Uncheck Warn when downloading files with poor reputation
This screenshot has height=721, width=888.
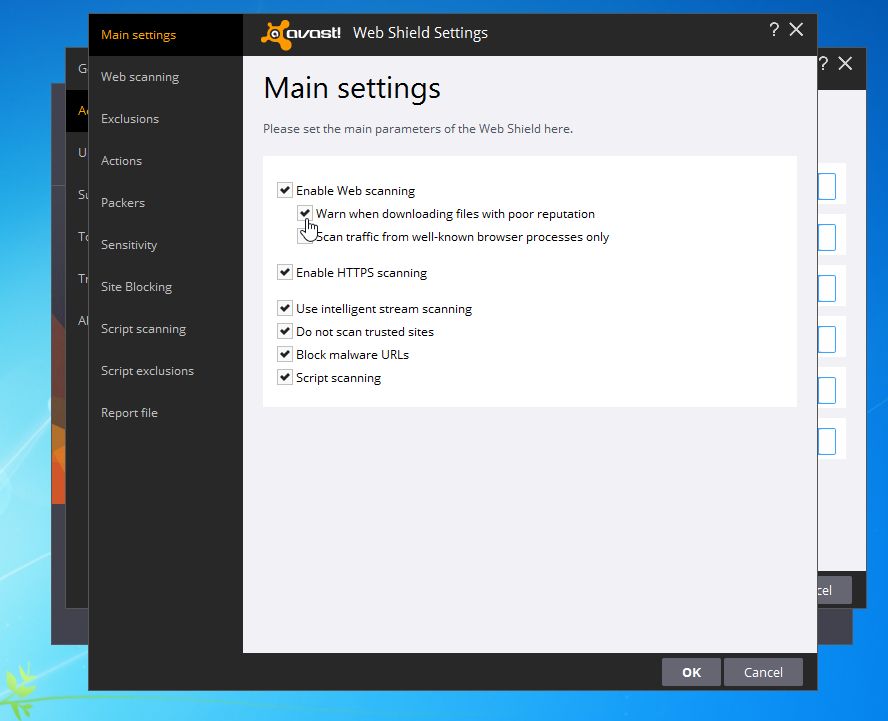pyautogui.click(x=305, y=213)
